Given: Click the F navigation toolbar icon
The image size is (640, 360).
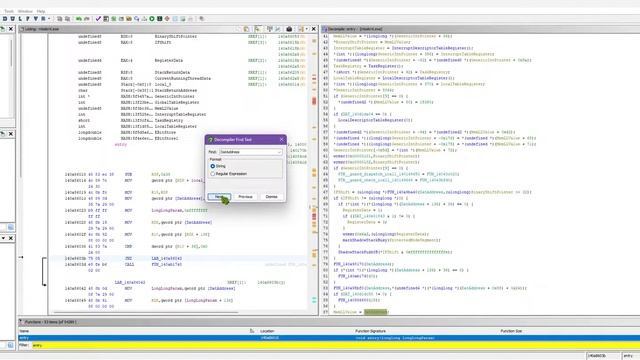Looking at the screenshot, I should click(28, 19).
